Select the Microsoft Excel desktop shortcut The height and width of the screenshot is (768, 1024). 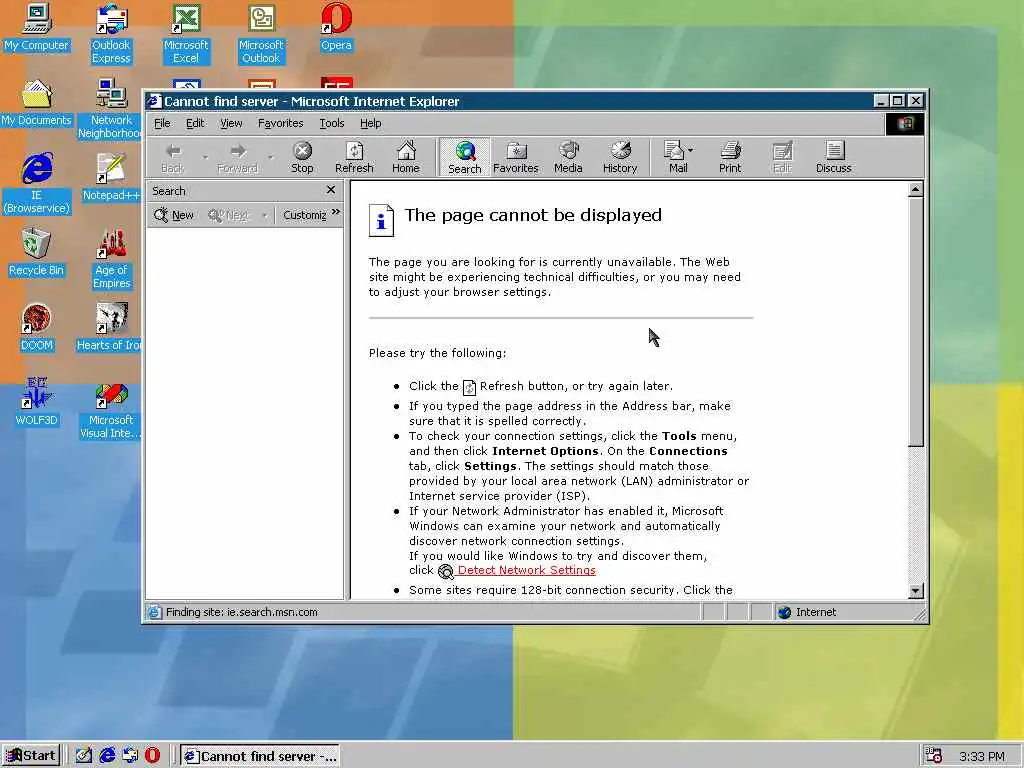click(x=185, y=34)
